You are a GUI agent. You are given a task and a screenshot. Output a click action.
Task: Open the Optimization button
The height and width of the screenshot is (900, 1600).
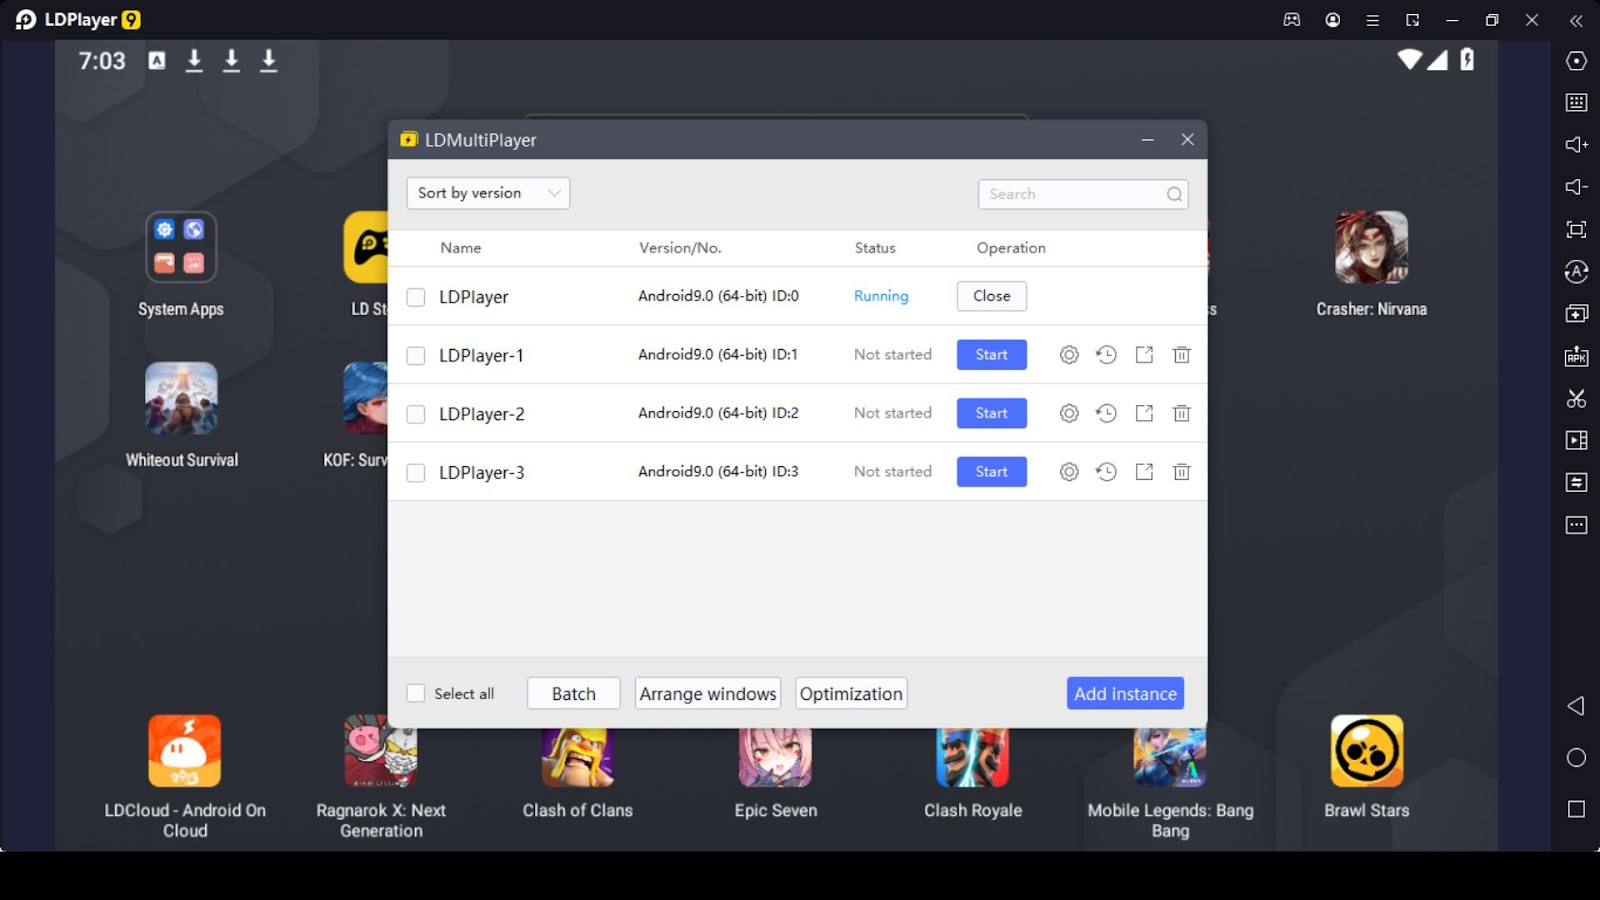(x=851, y=693)
